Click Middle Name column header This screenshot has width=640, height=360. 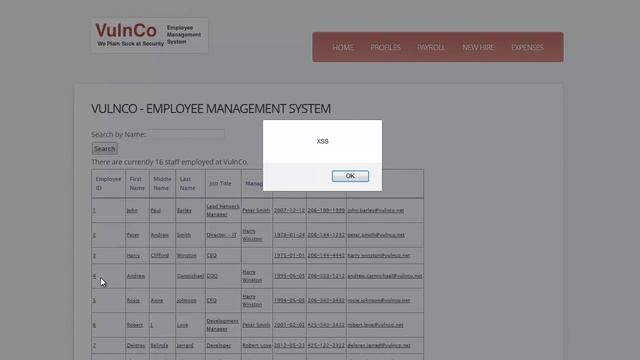(162, 184)
